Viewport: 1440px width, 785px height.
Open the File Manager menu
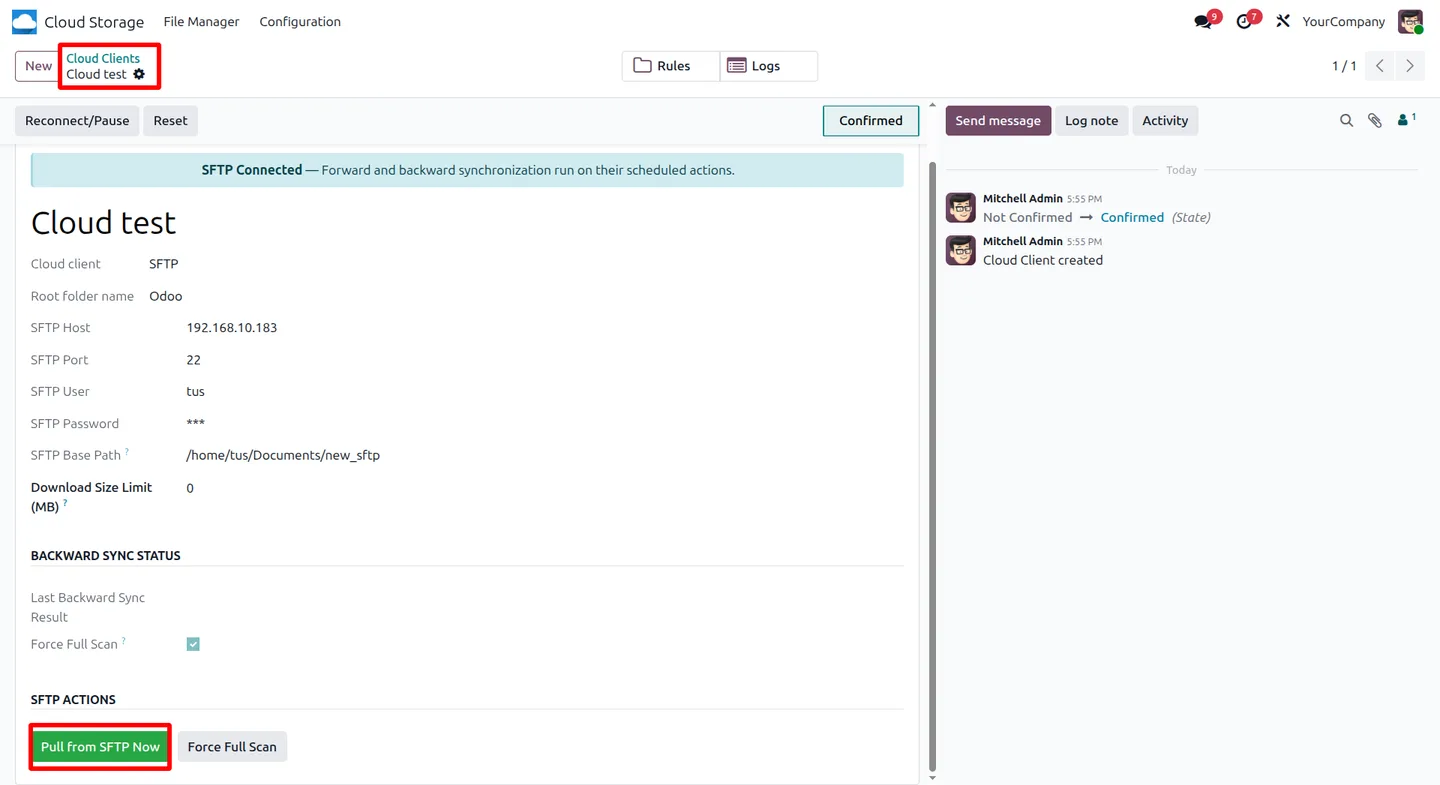point(201,22)
